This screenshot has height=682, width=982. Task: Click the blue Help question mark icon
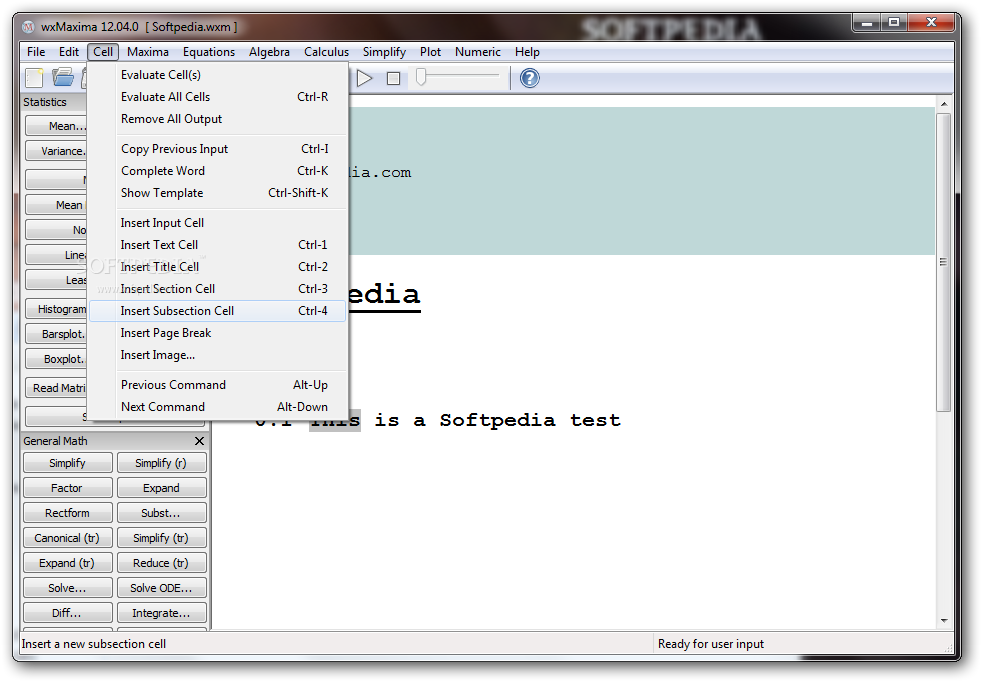(530, 78)
